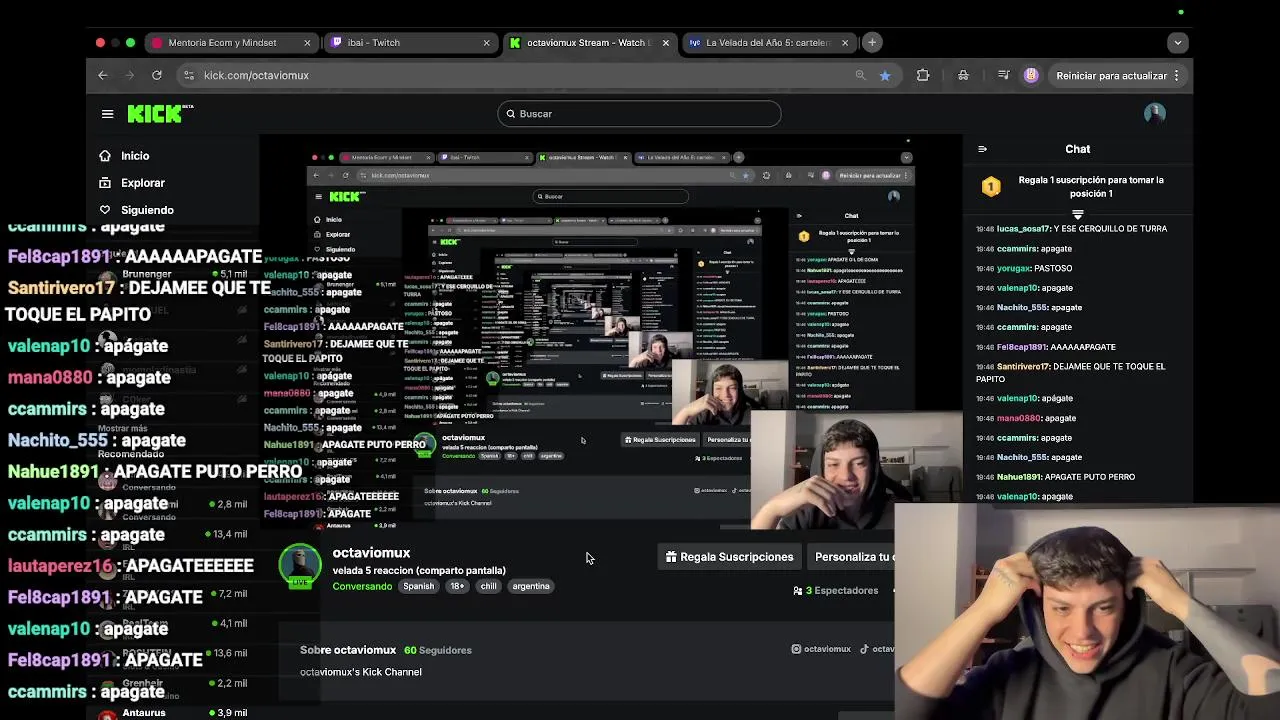1280x720 pixels.
Task: Click the octaviomux live avatar
Action: pyautogui.click(x=300, y=566)
